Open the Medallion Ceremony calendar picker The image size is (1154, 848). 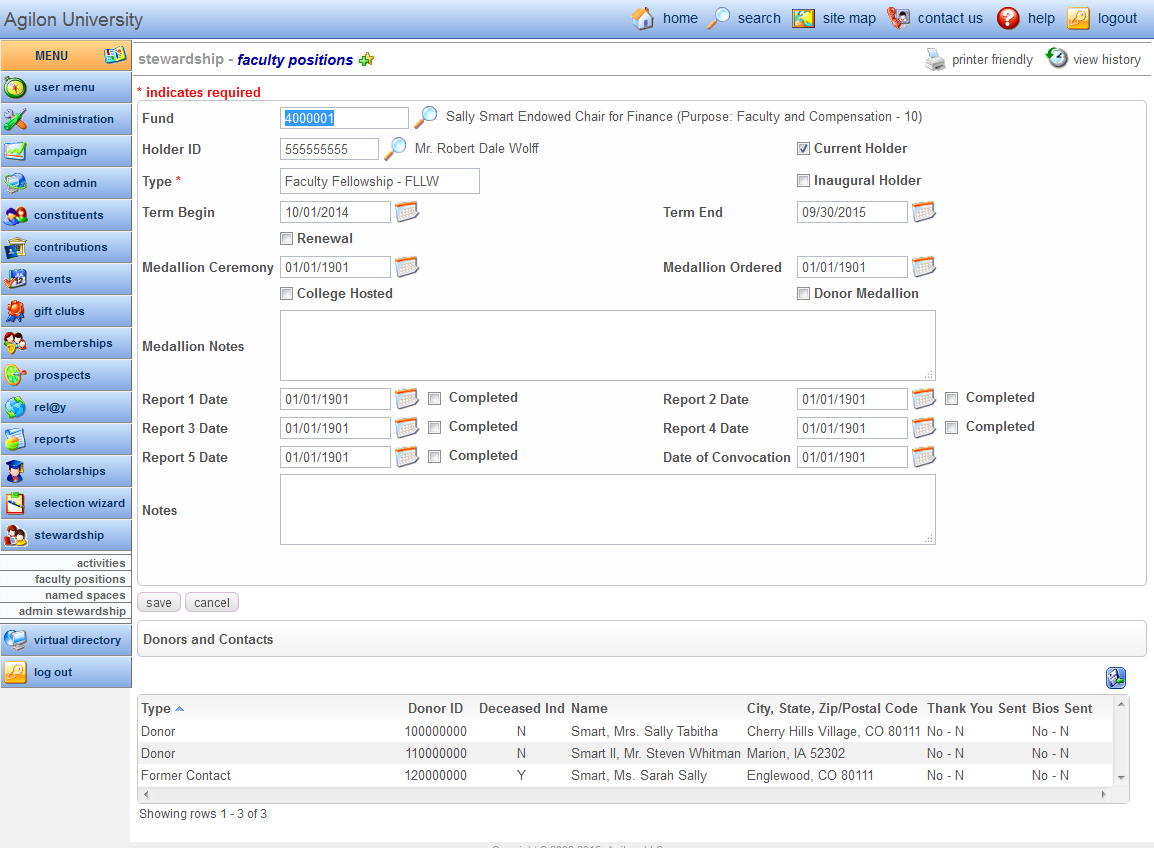pos(407,266)
